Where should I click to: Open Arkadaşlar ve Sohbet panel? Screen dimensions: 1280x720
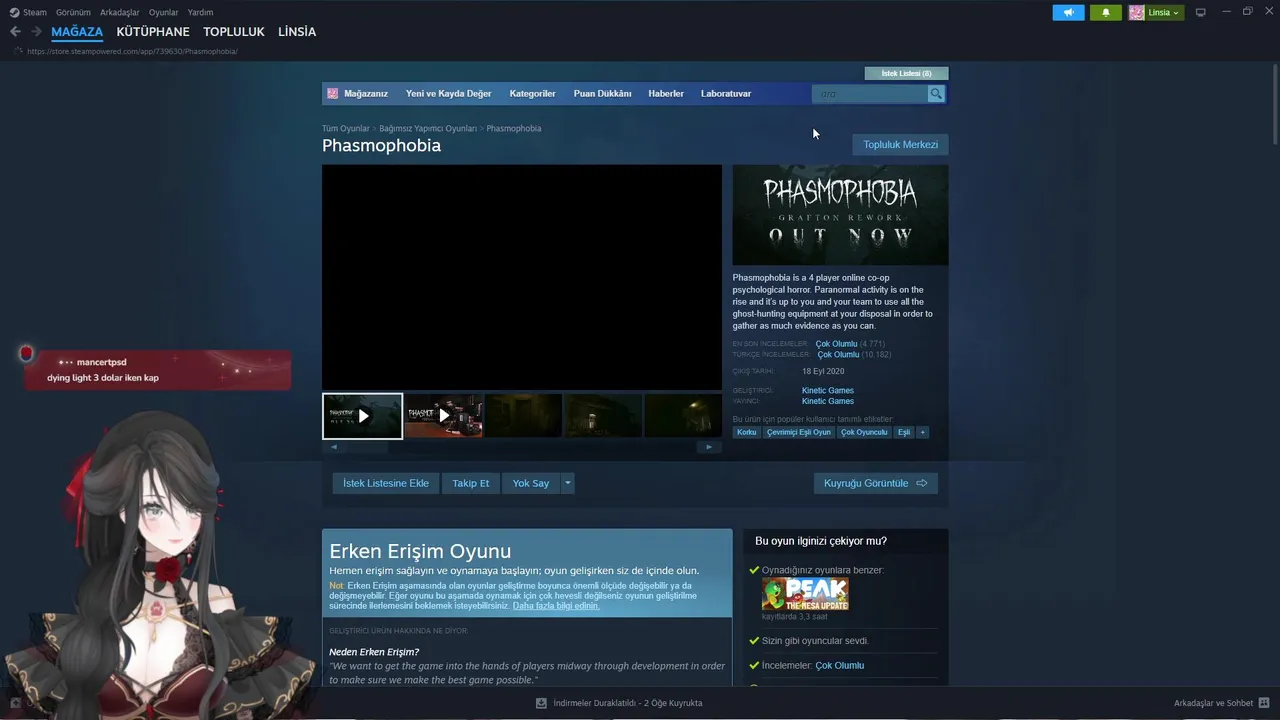(1221, 703)
